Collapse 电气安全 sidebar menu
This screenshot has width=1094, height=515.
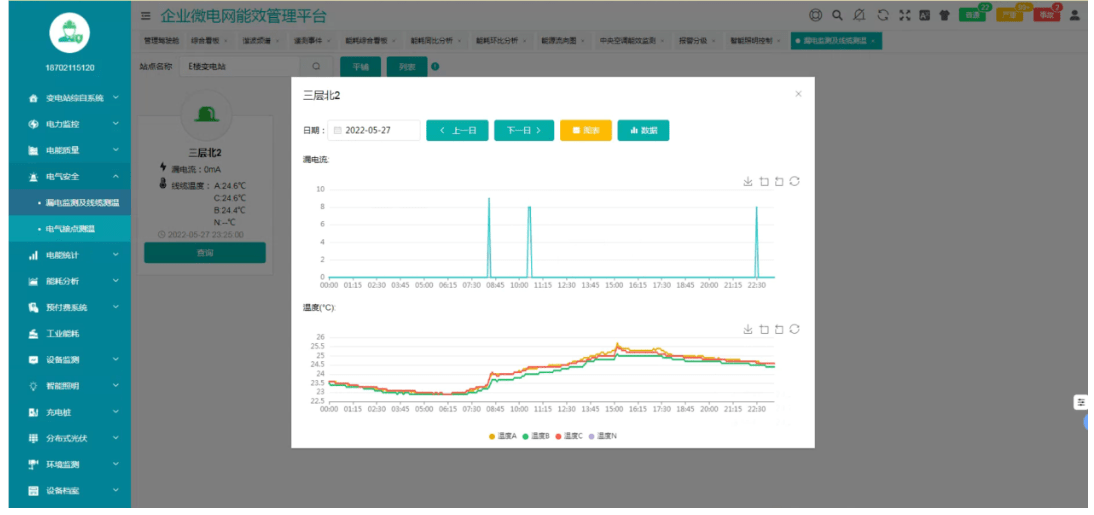click(x=70, y=177)
